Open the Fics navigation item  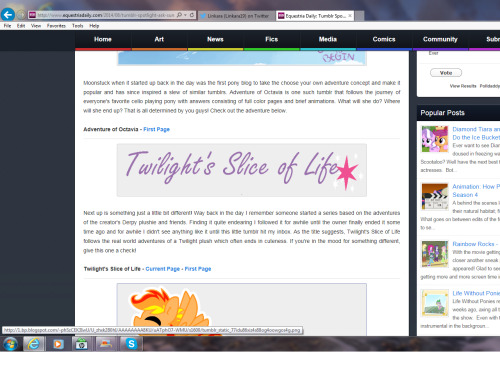[271, 39]
